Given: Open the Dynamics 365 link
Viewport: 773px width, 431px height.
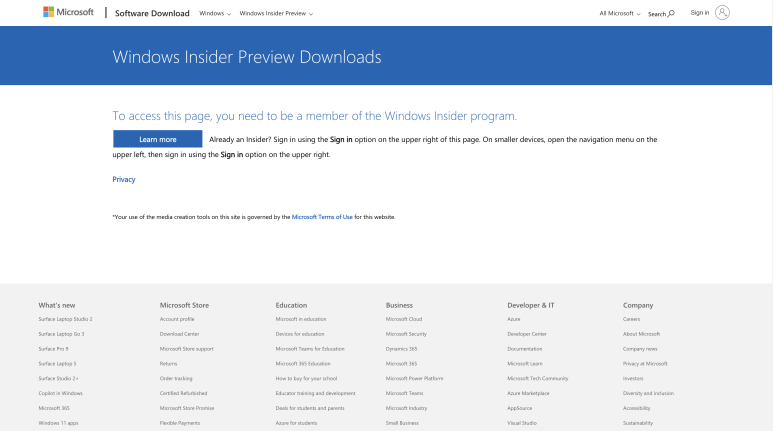Looking at the screenshot, I should pyautogui.click(x=401, y=349).
